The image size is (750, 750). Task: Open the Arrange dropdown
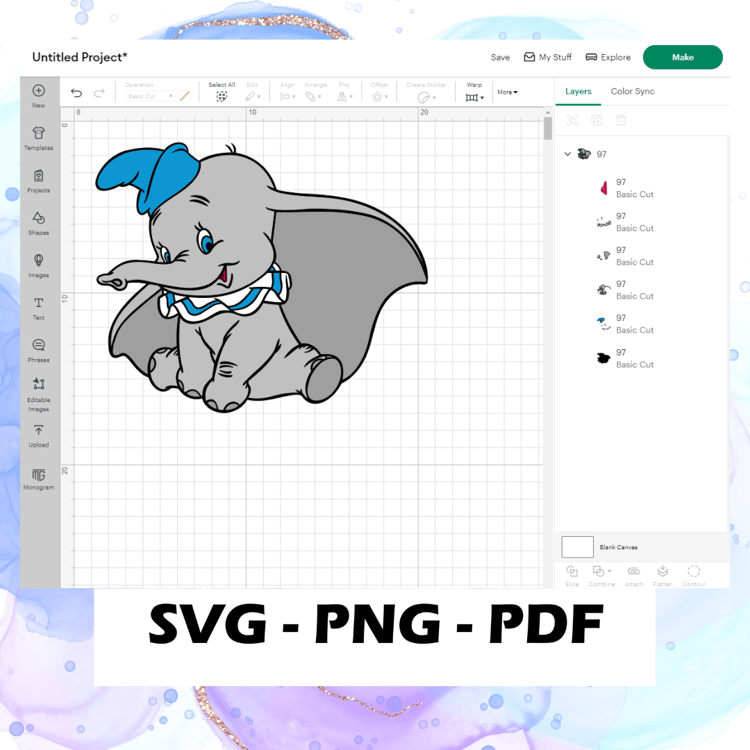(315, 92)
